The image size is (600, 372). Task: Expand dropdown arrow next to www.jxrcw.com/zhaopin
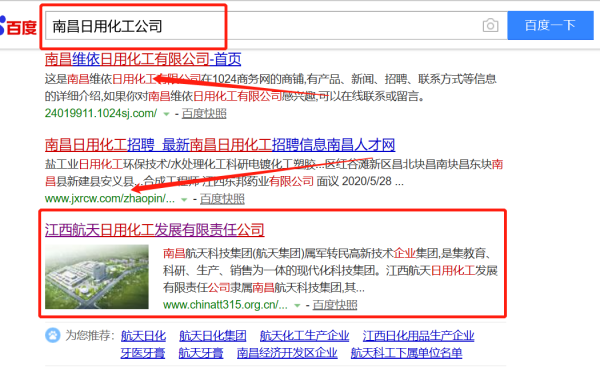pyautogui.click(x=184, y=199)
